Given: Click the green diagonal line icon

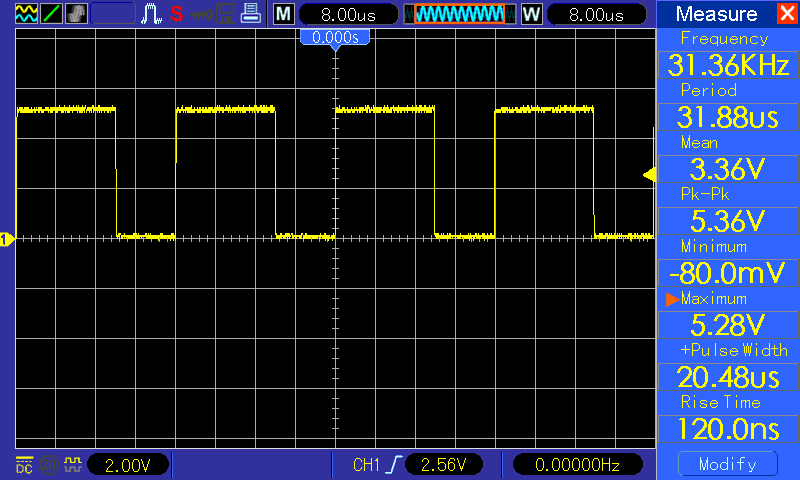Looking at the screenshot, I should pyautogui.click(x=51, y=13).
